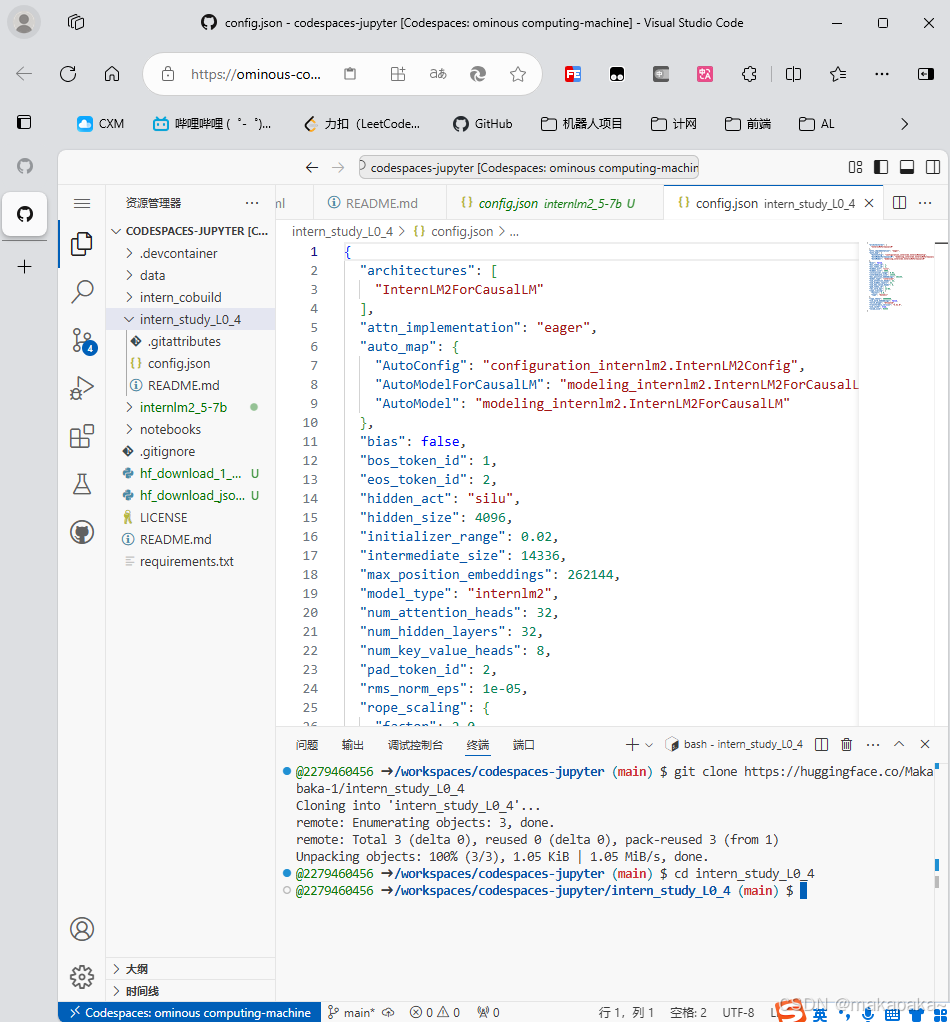
Task: Collapse the intern_study_L0_4 folder
Action: (190, 319)
